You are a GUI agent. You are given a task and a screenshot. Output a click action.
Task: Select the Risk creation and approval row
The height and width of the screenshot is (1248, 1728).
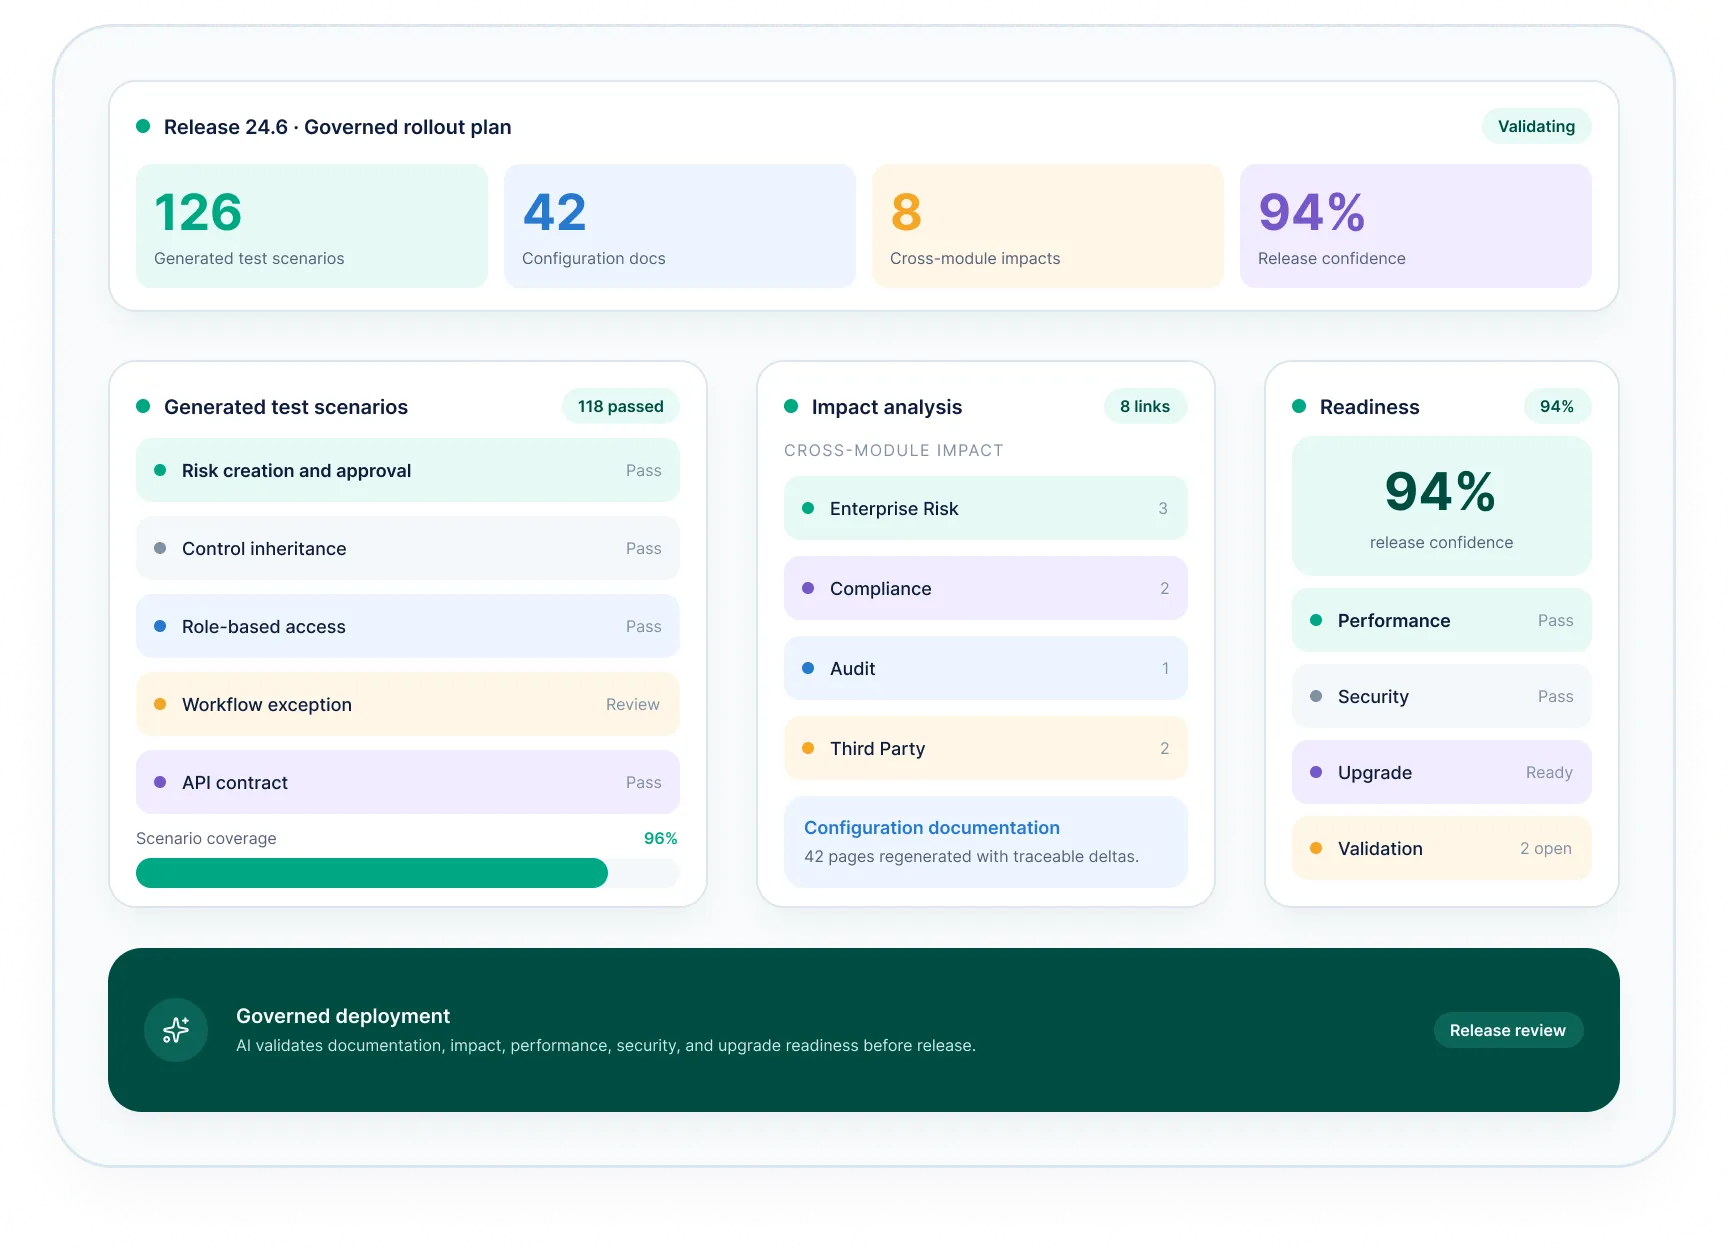coord(408,470)
